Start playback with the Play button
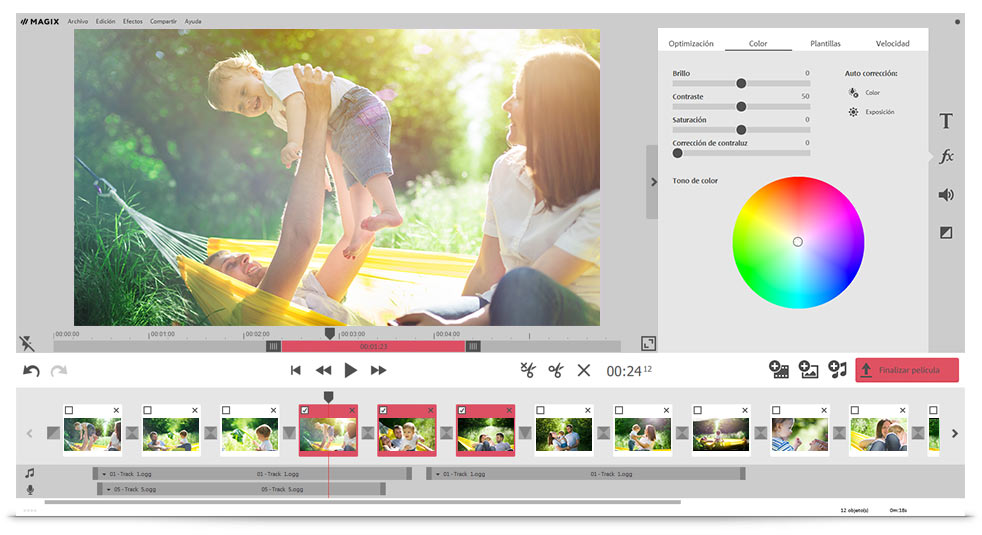 tap(351, 370)
